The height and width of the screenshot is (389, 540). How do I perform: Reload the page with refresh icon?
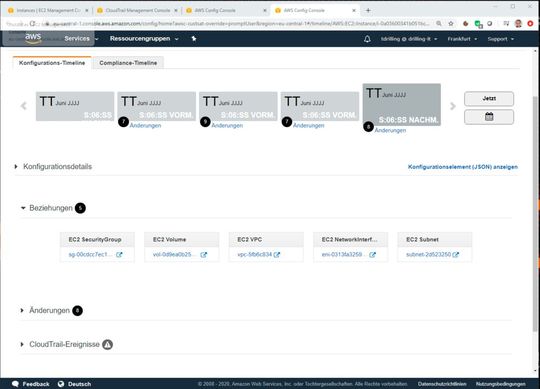pyautogui.click(x=32, y=23)
